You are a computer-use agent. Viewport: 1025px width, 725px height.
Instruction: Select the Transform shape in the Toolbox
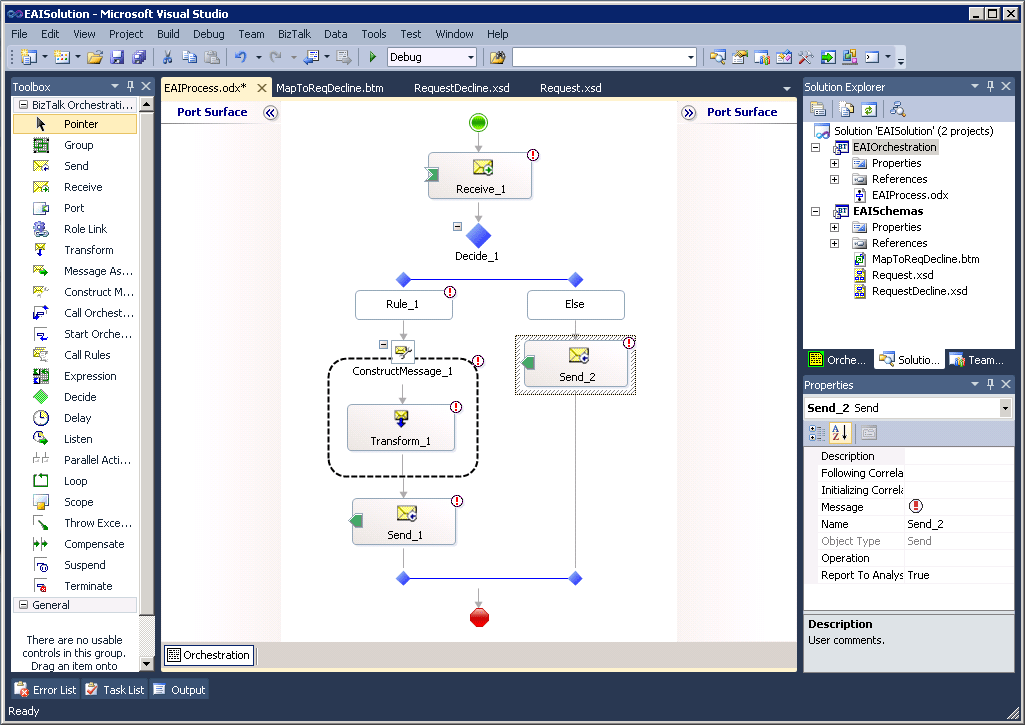pyautogui.click(x=72, y=249)
